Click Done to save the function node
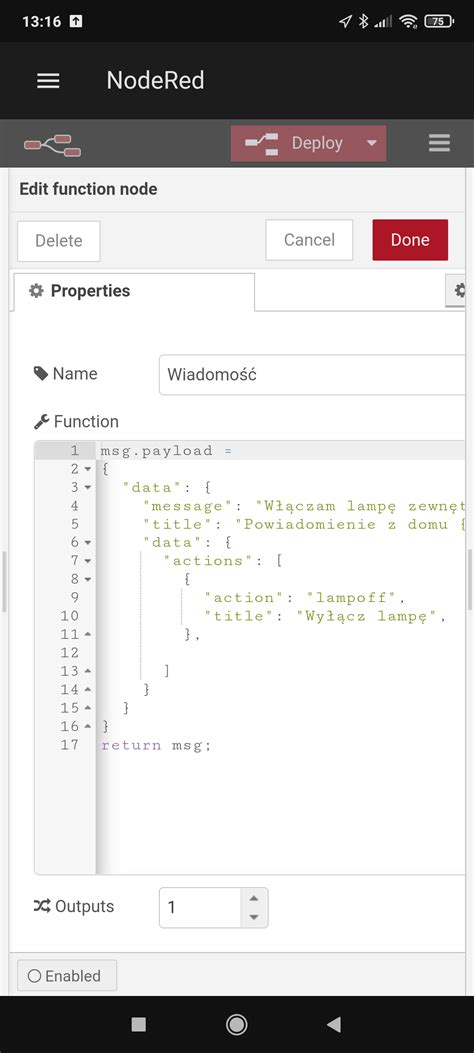The width and height of the screenshot is (474, 1053). (410, 240)
